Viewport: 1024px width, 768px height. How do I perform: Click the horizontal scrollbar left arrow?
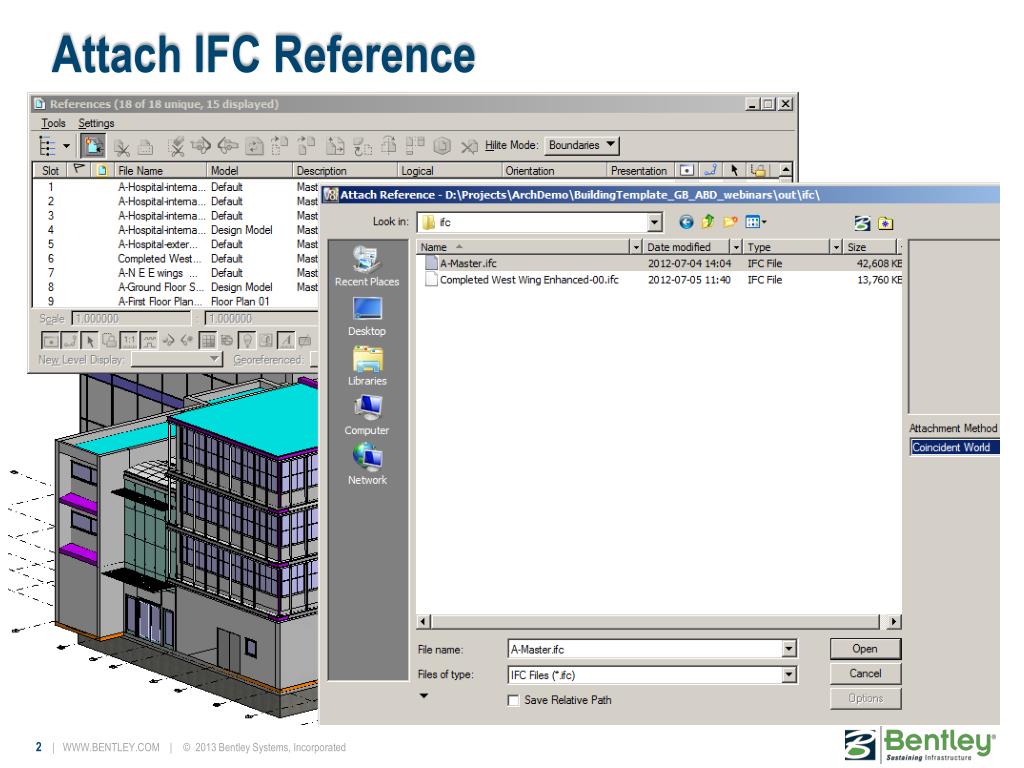point(423,622)
